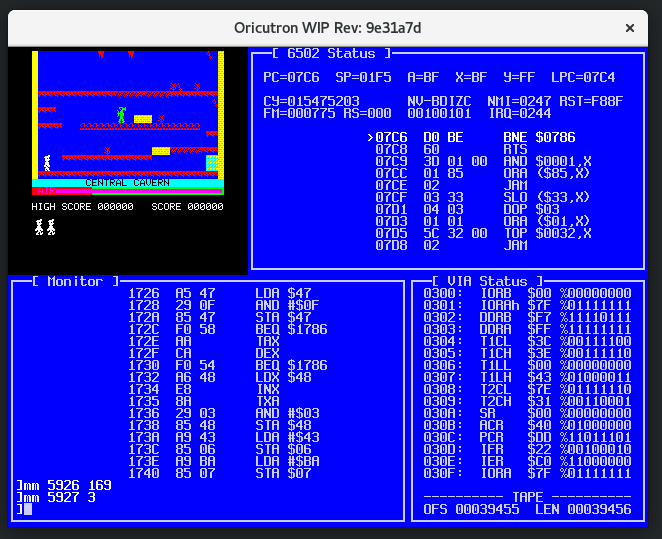This screenshot has width=662, height=539.
Task: Click the 00100101 flag bits
Action: click(x=439, y=113)
